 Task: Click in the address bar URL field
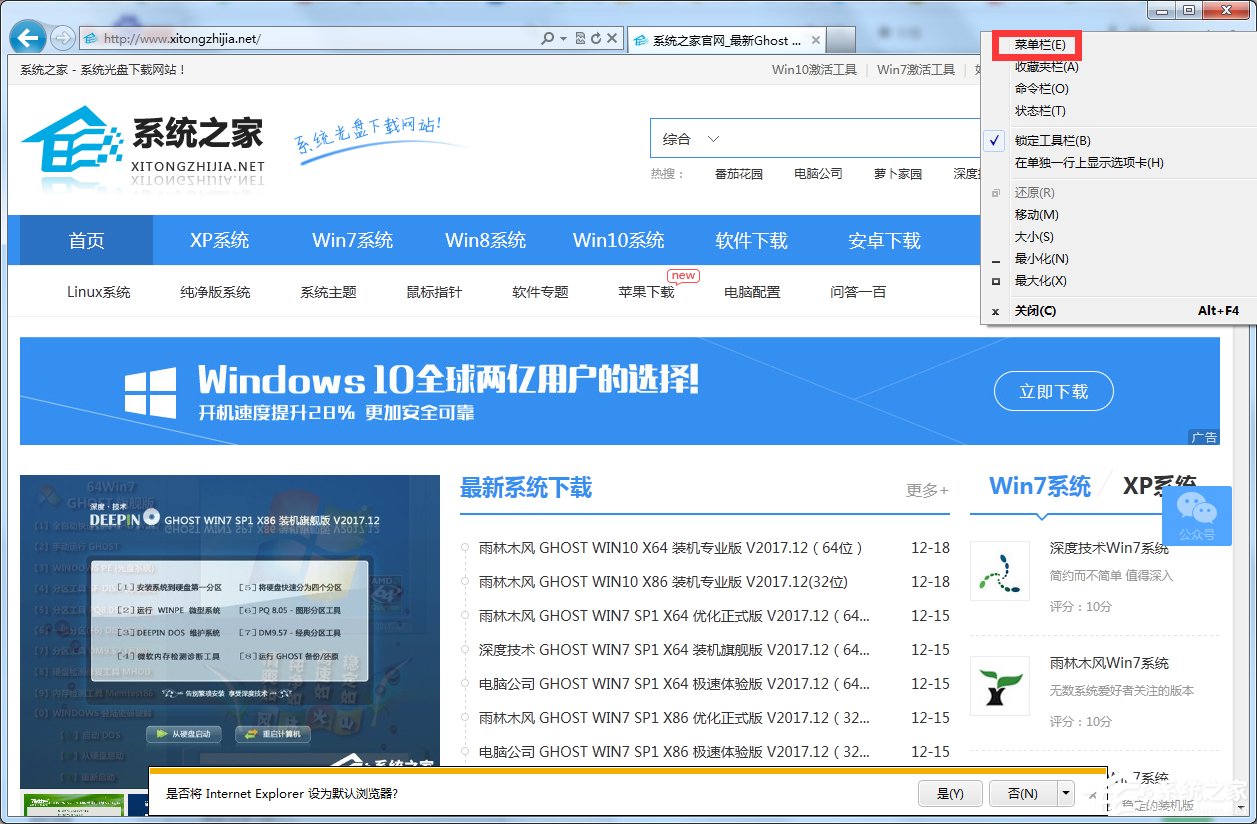point(300,37)
